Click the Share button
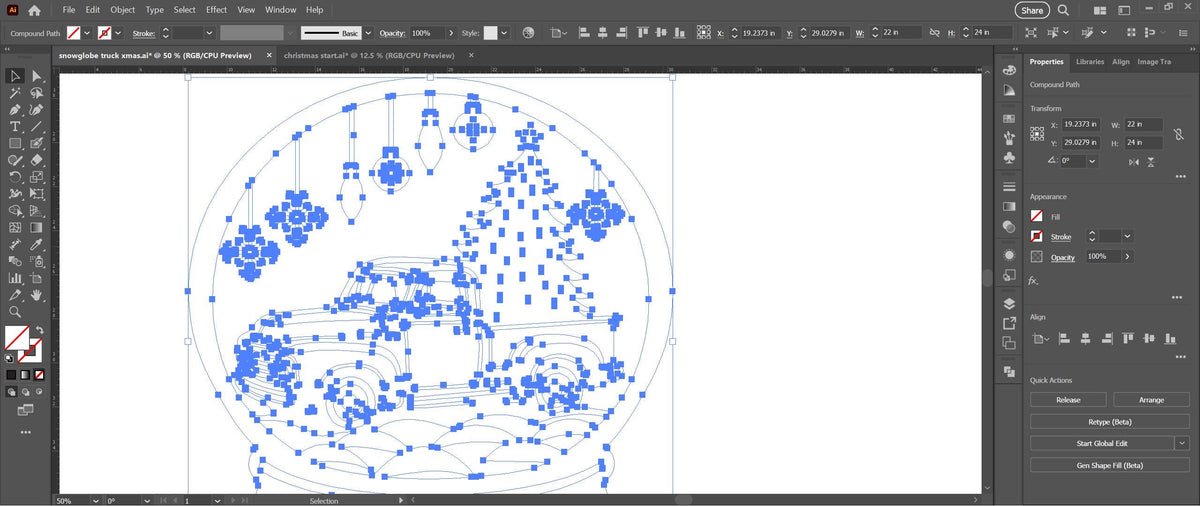 [1032, 10]
